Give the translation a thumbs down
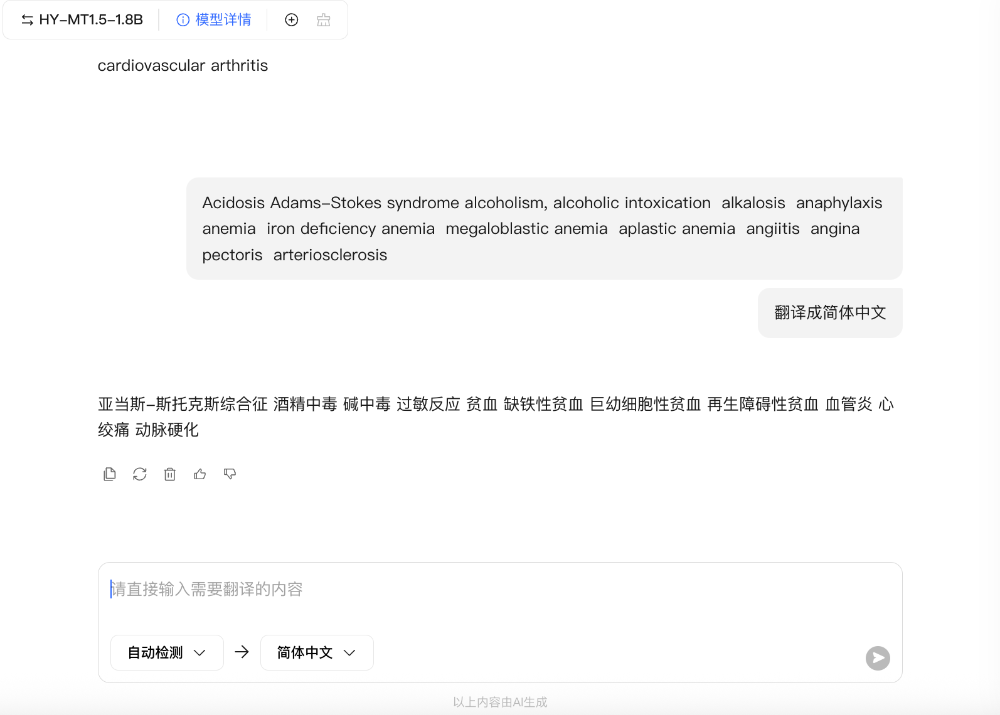 coord(229,473)
